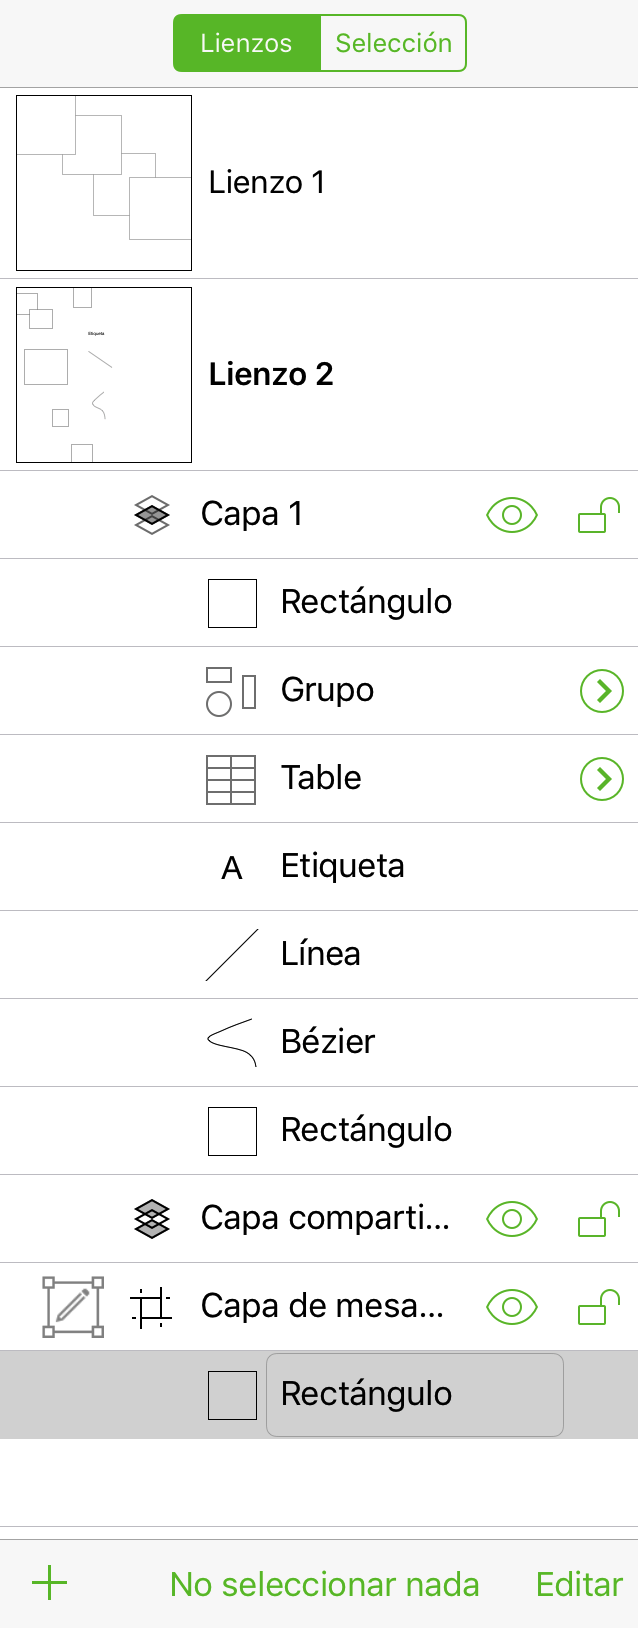638x1628 pixels.
Task: Lock the Capa de mesa layer
Action: [599, 1306]
